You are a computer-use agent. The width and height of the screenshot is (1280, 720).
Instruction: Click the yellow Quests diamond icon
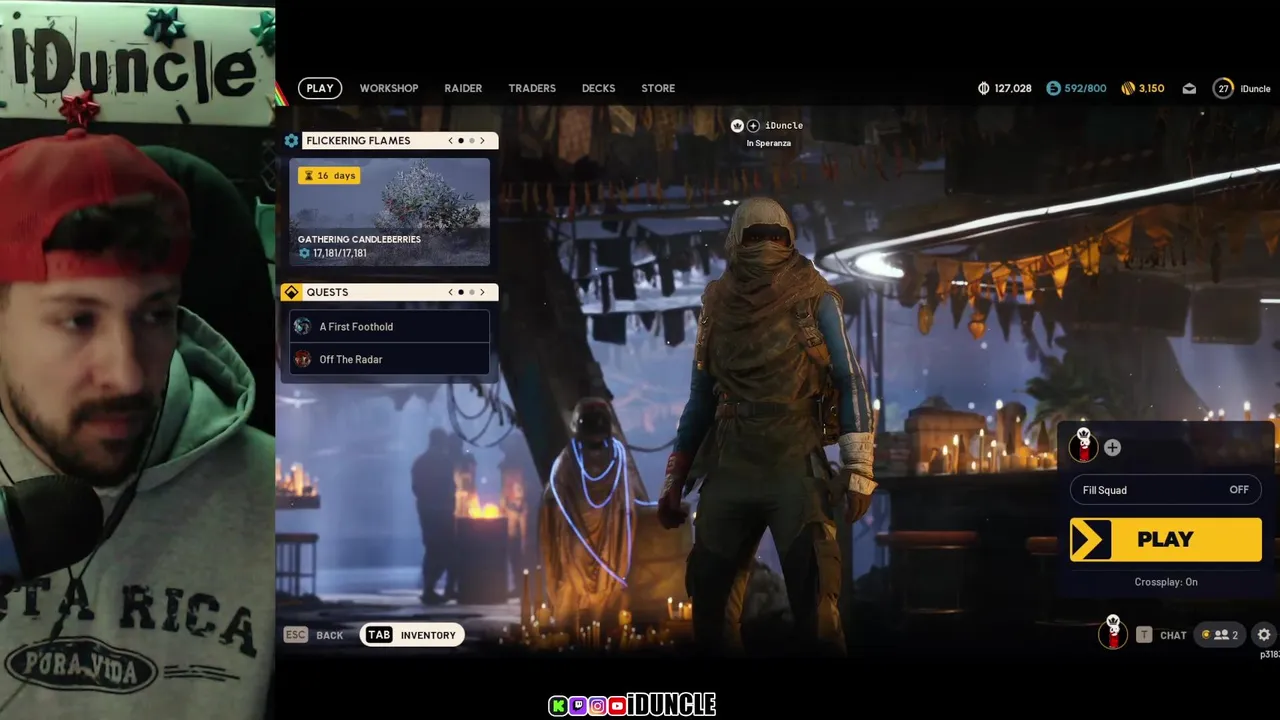[x=291, y=292]
